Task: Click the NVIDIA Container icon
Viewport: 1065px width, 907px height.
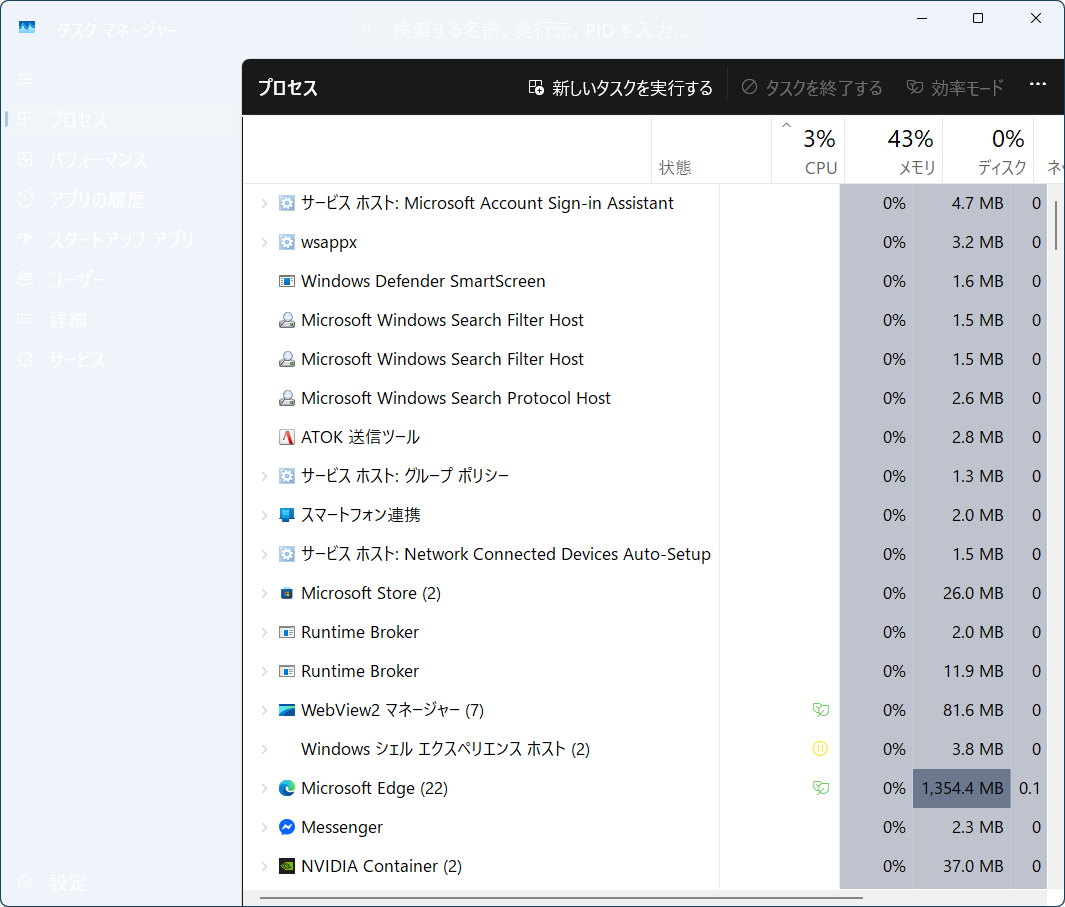Action: click(x=287, y=866)
